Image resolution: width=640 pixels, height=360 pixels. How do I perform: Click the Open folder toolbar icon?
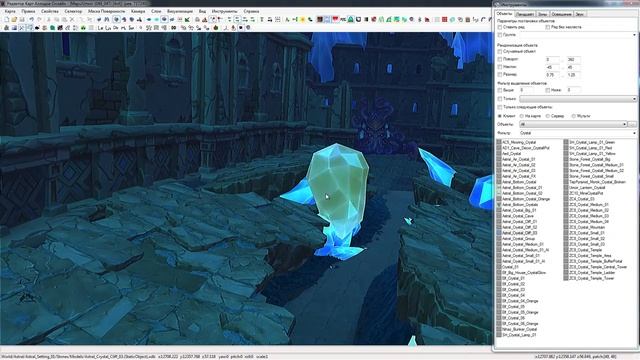[14, 20]
